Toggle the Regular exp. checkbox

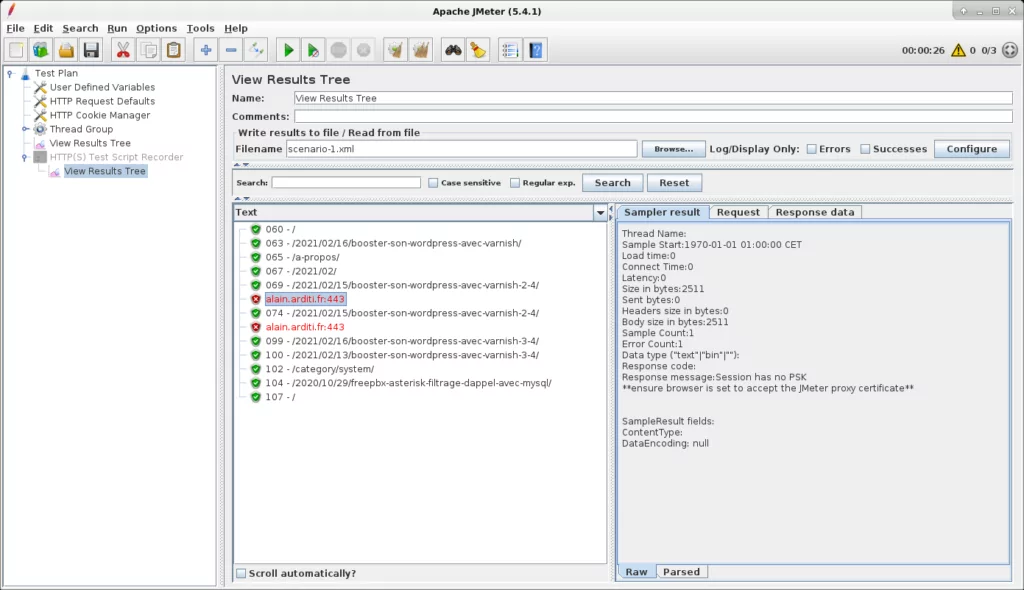point(515,183)
